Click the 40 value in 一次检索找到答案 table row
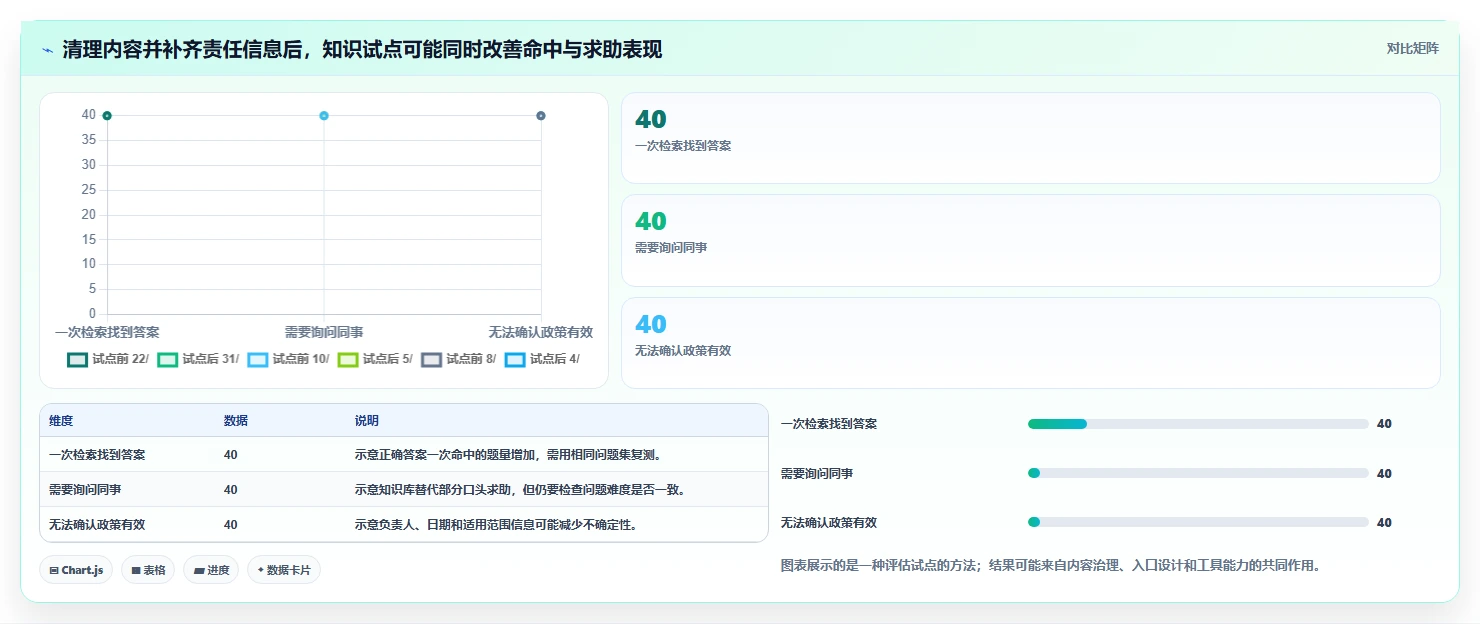1480x624 pixels. tap(231, 455)
